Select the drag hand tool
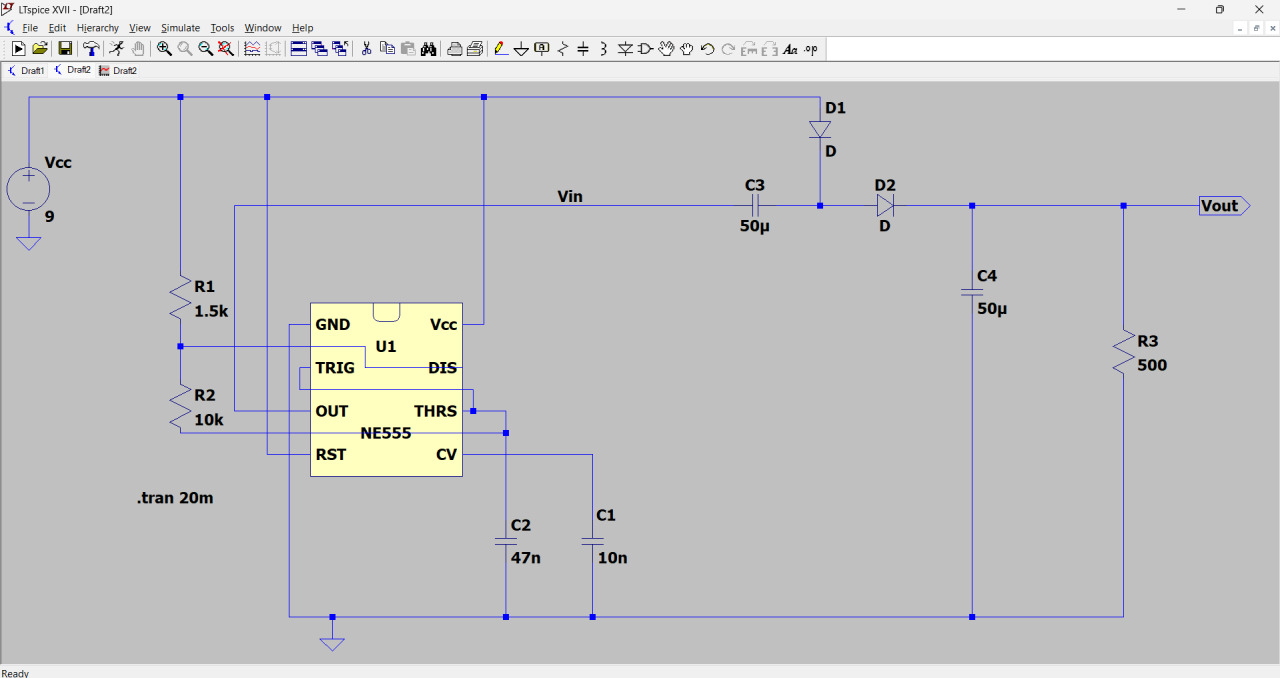This screenshot has width=1280, height=678. [686, 48]
